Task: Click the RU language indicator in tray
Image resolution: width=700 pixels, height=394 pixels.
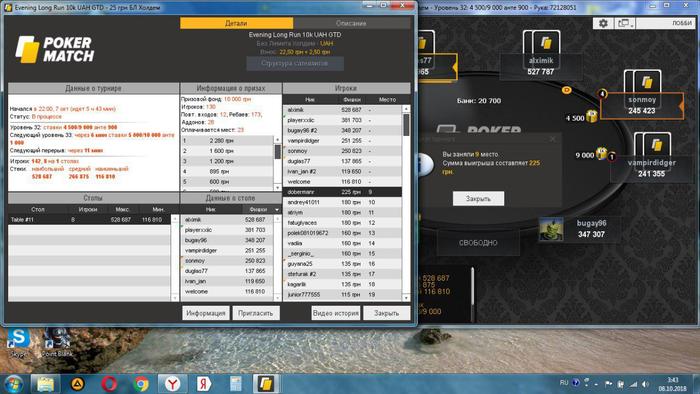Action: click(x=564, y=383)
